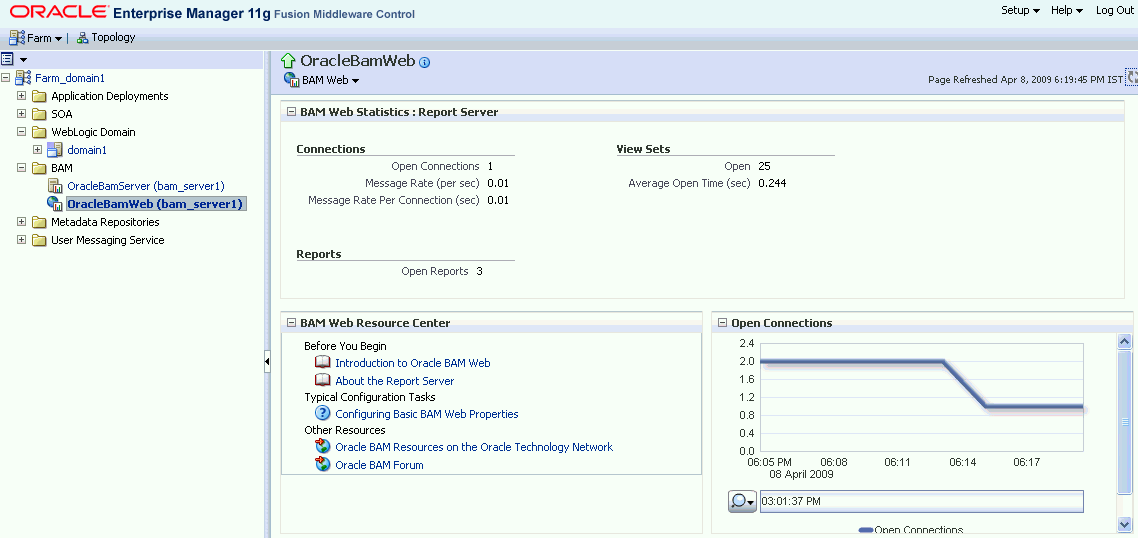The height and width of the screenshot is (538, 1138).
Task: Expand the domain1 node
Action: 38,150
